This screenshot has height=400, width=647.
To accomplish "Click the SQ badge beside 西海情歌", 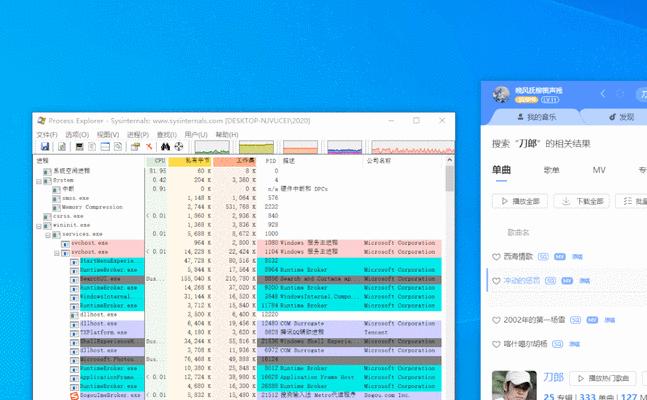I will (x=543, y=257).
